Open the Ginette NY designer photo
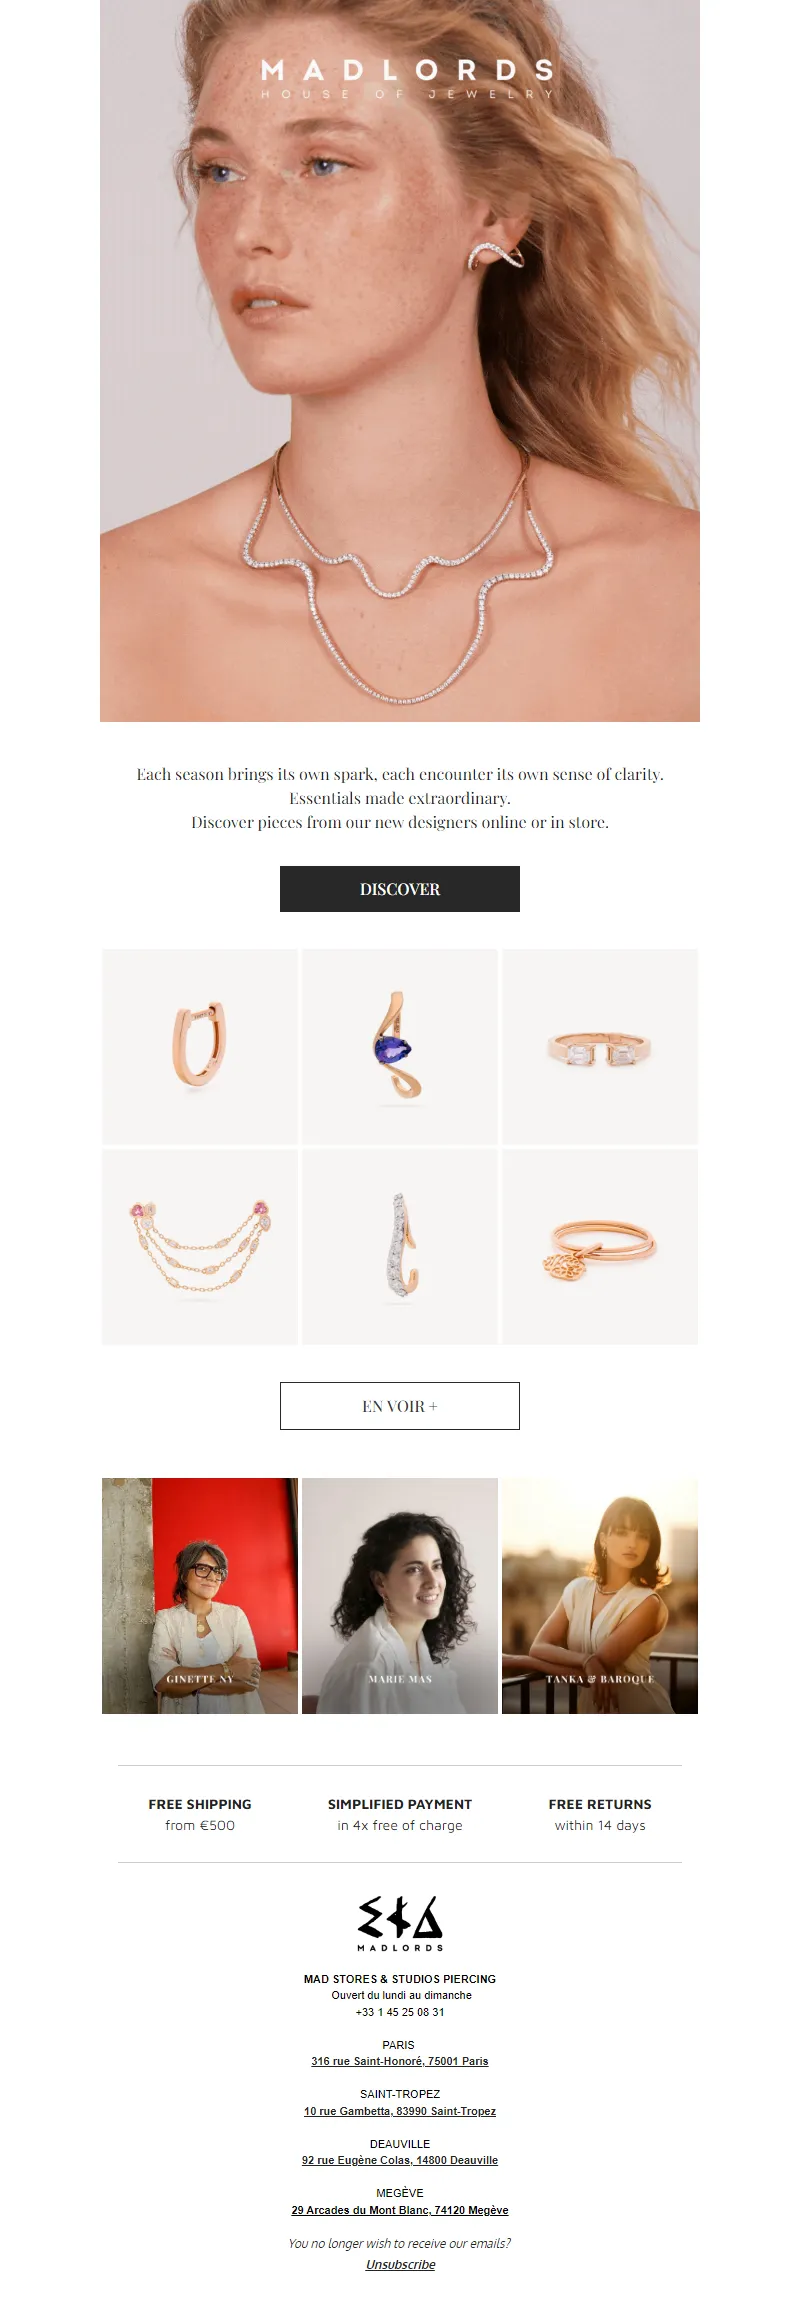 point(200,1596)
